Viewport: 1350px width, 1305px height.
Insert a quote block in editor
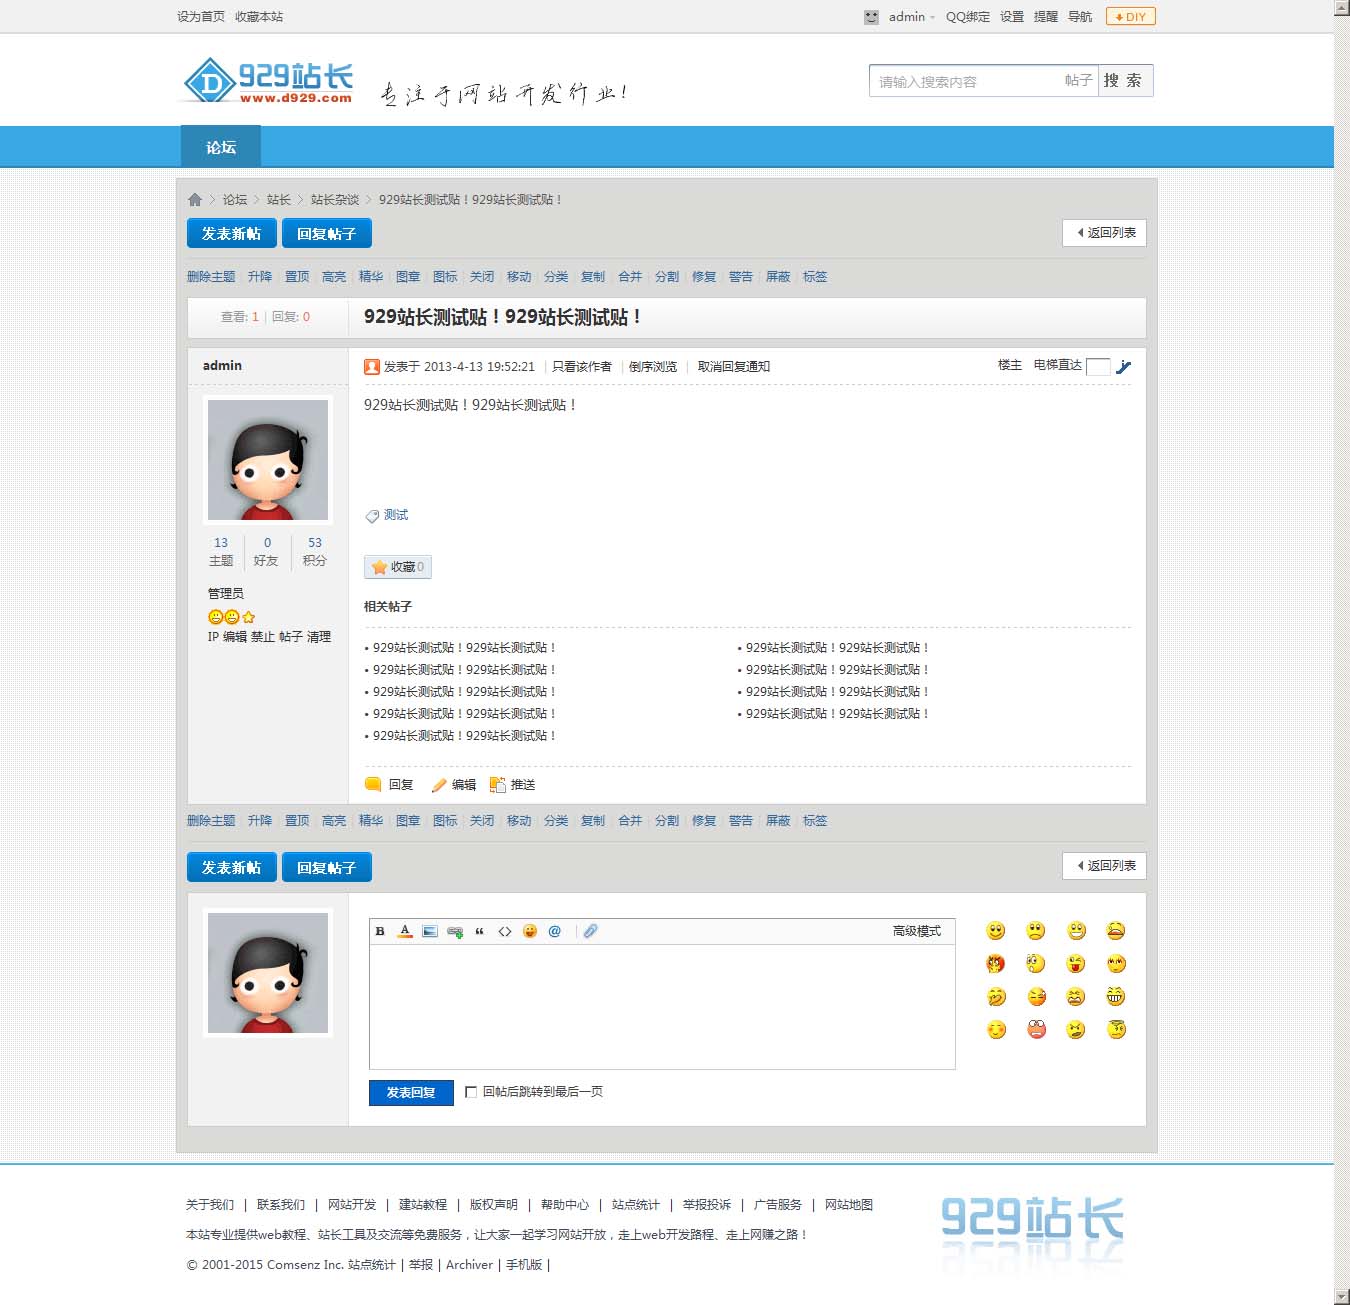[x=480, y=931]
